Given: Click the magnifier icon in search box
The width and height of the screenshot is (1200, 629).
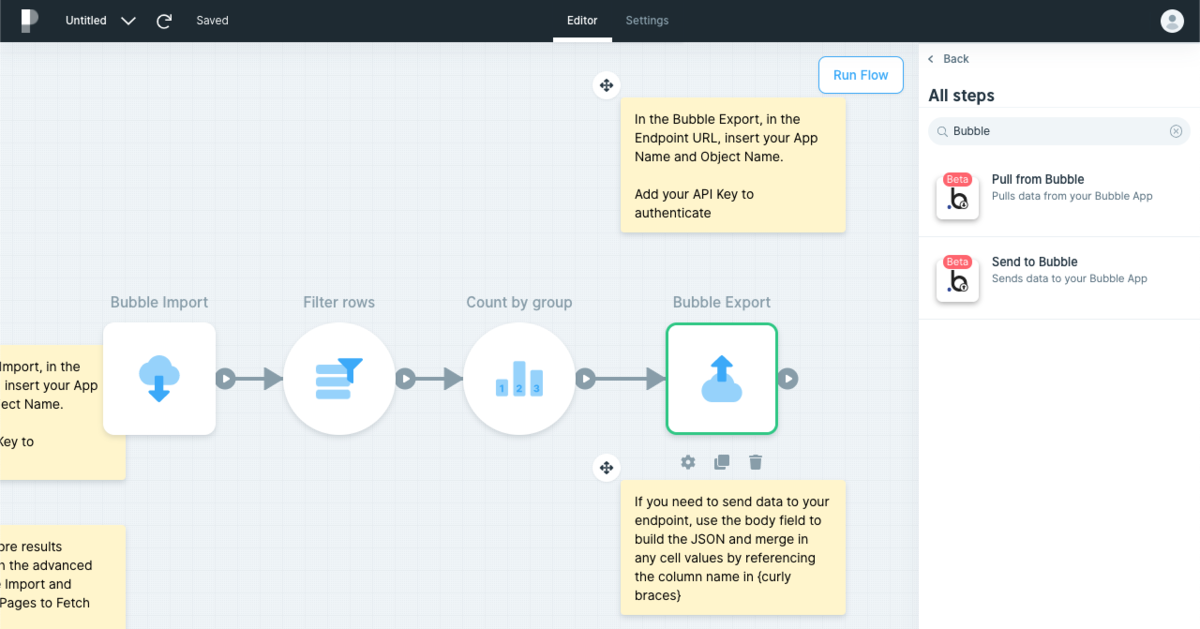Looking at the screenshot, I should click(x=942, y=131).
